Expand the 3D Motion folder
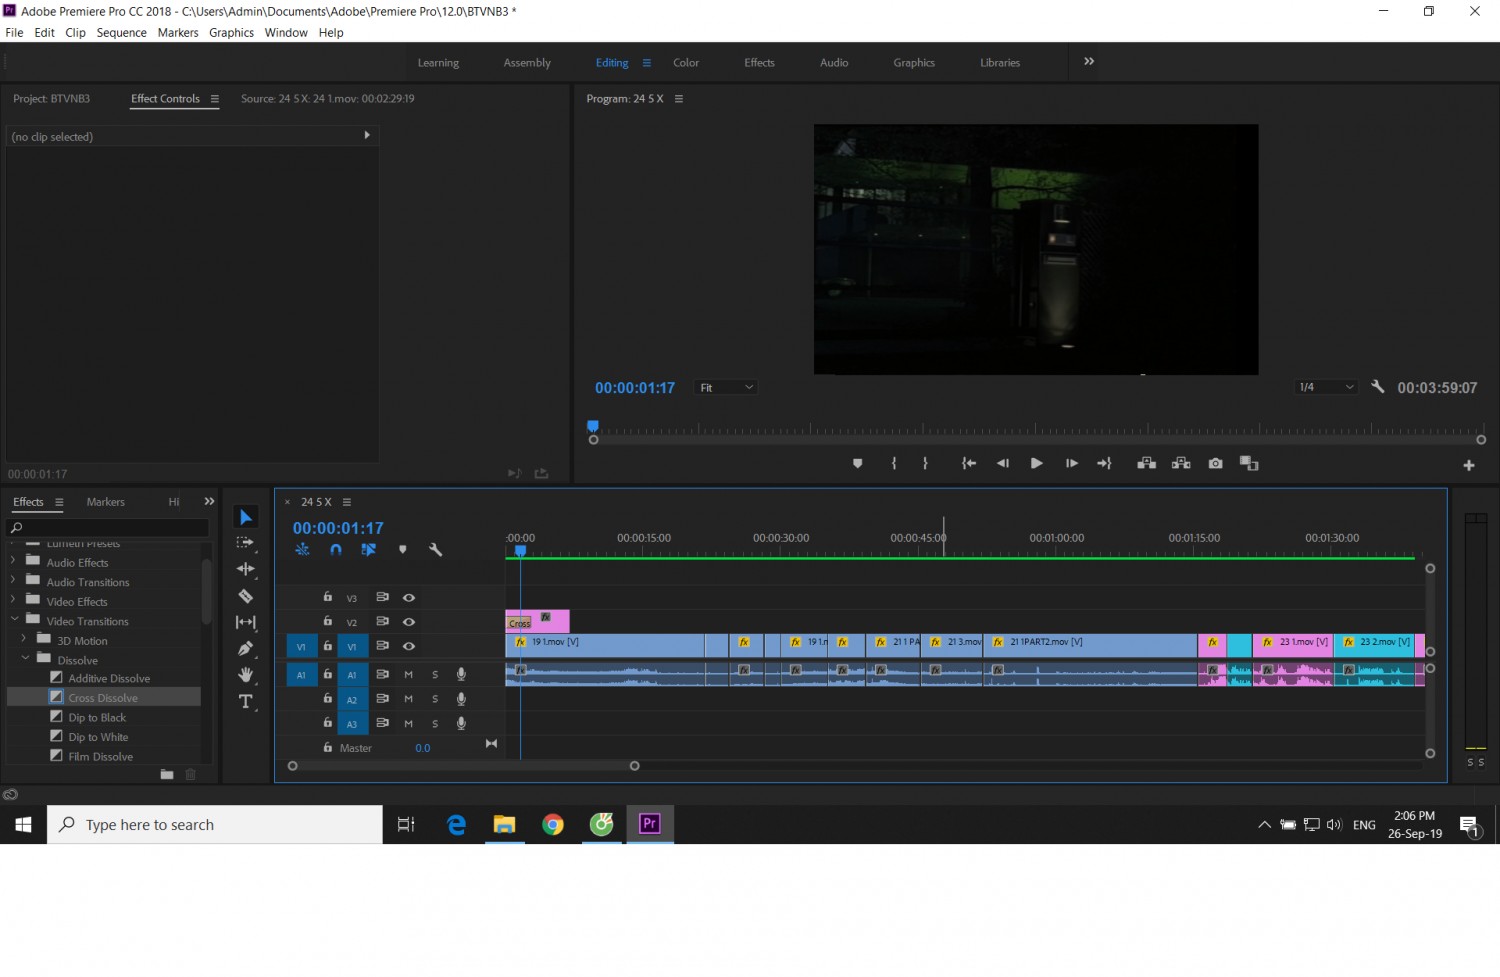This screenshot has width=1500, height=977. pyautogui.click(x=23, y=640)
